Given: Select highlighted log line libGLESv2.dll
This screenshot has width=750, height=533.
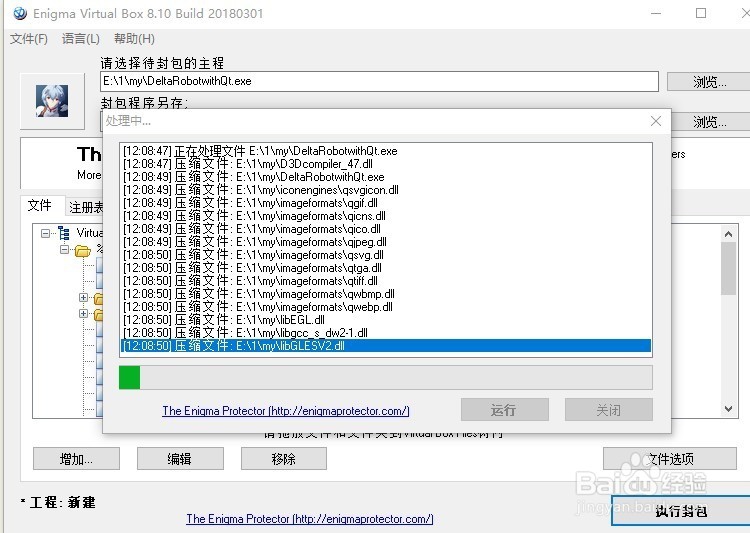Looking at the screenshot, I should (x=386, y=345).
